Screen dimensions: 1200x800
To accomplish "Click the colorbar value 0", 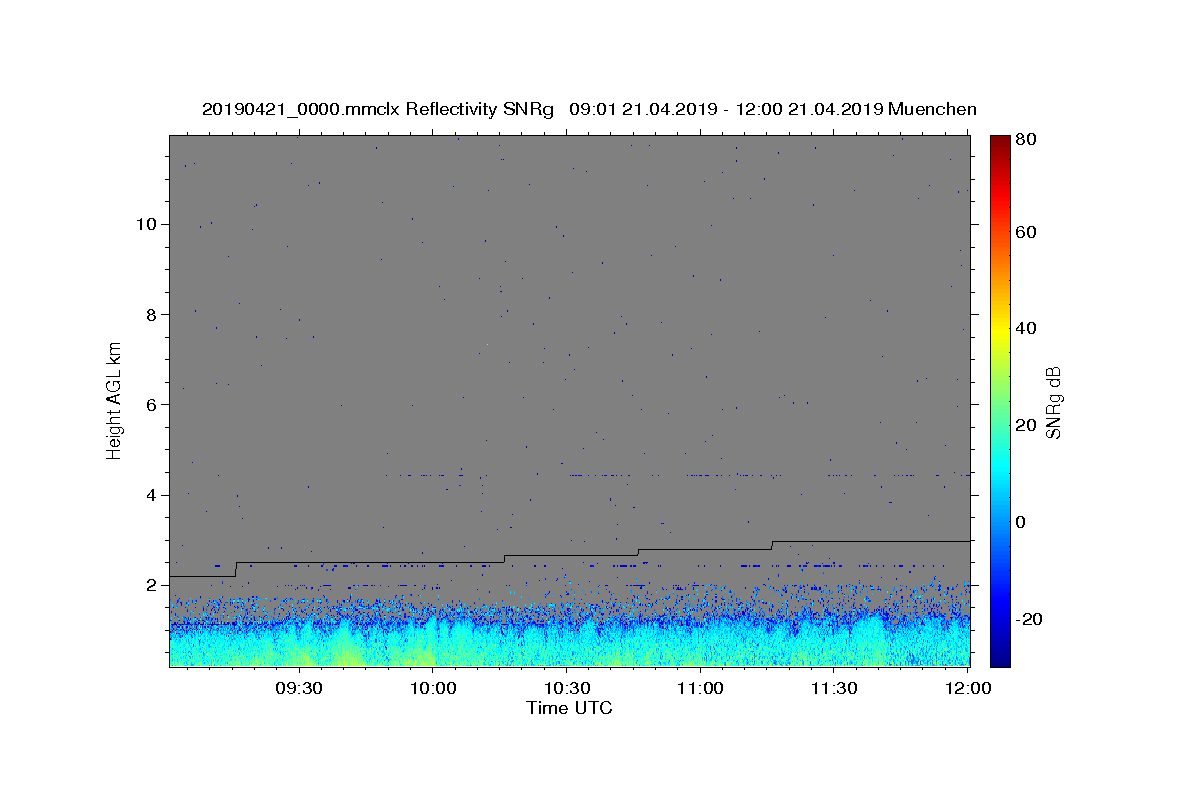I will coord(1021,522).
